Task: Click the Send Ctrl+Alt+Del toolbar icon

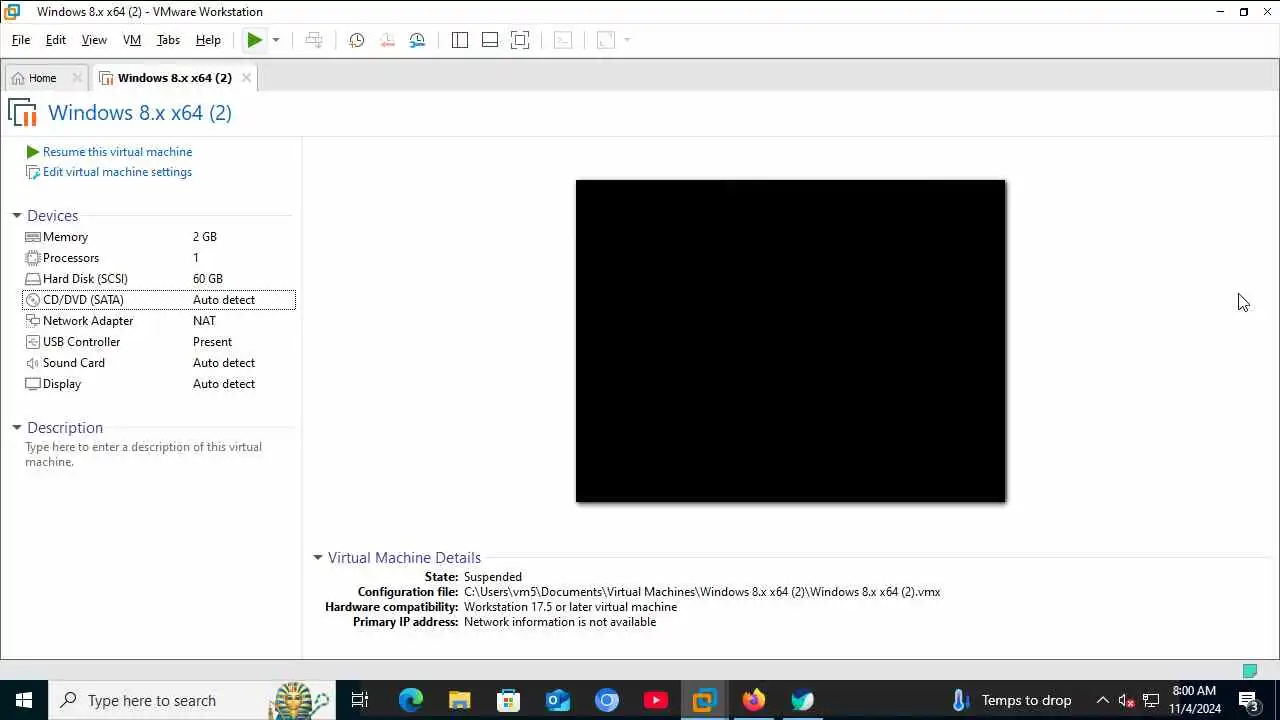Action: [x=314, y=40]
